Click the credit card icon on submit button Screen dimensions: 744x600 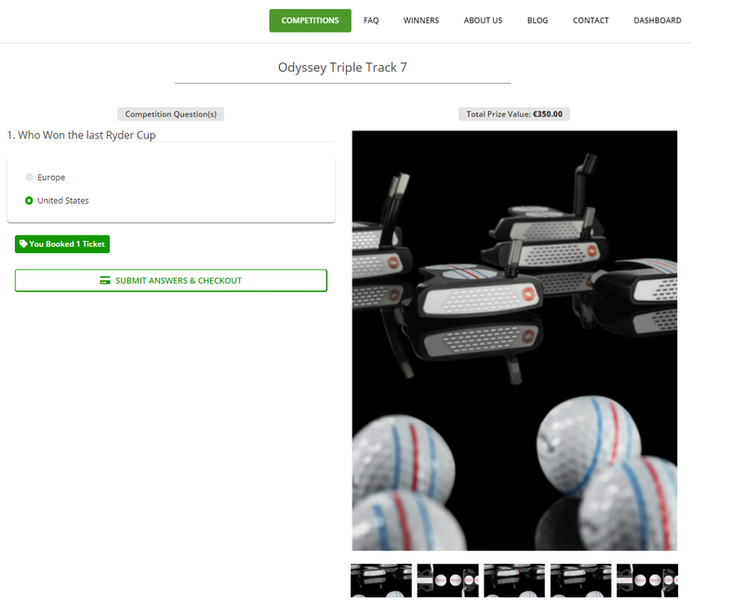click(x=105, y=281)
